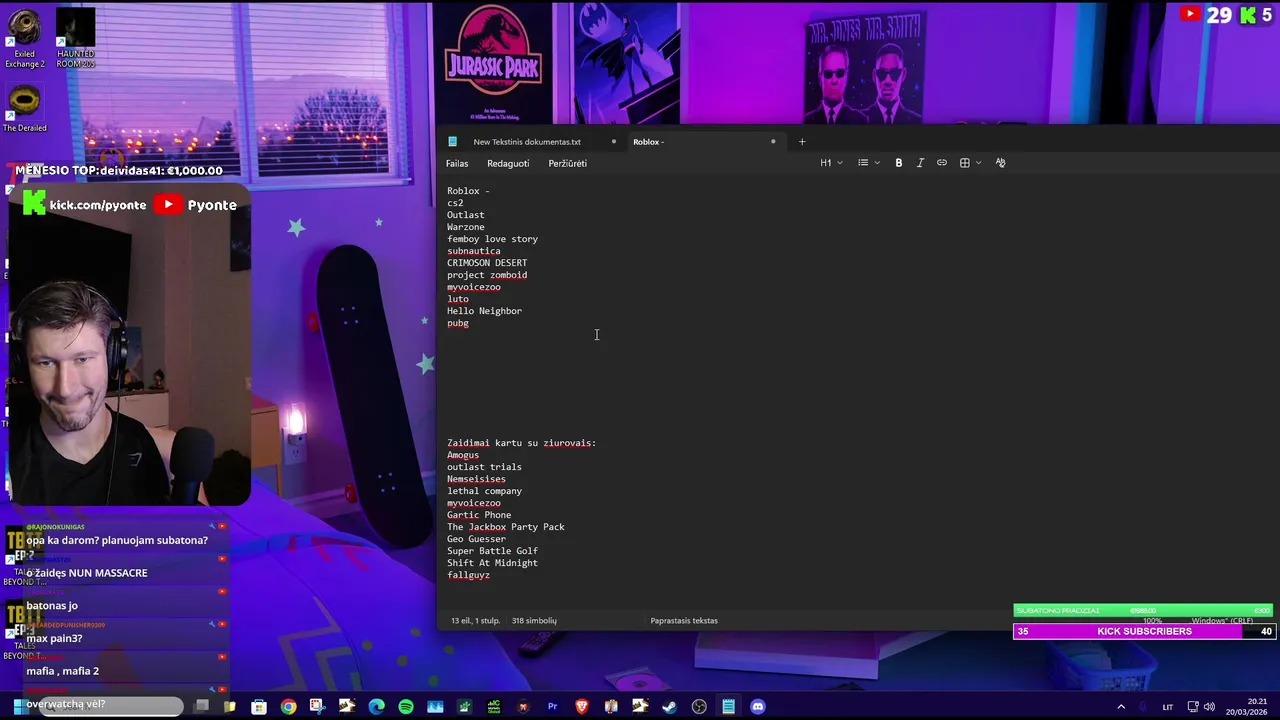Click the clear formatting icon
Image resolution: width=1280 pixels, height=720 pixels.
[1000, 163]
